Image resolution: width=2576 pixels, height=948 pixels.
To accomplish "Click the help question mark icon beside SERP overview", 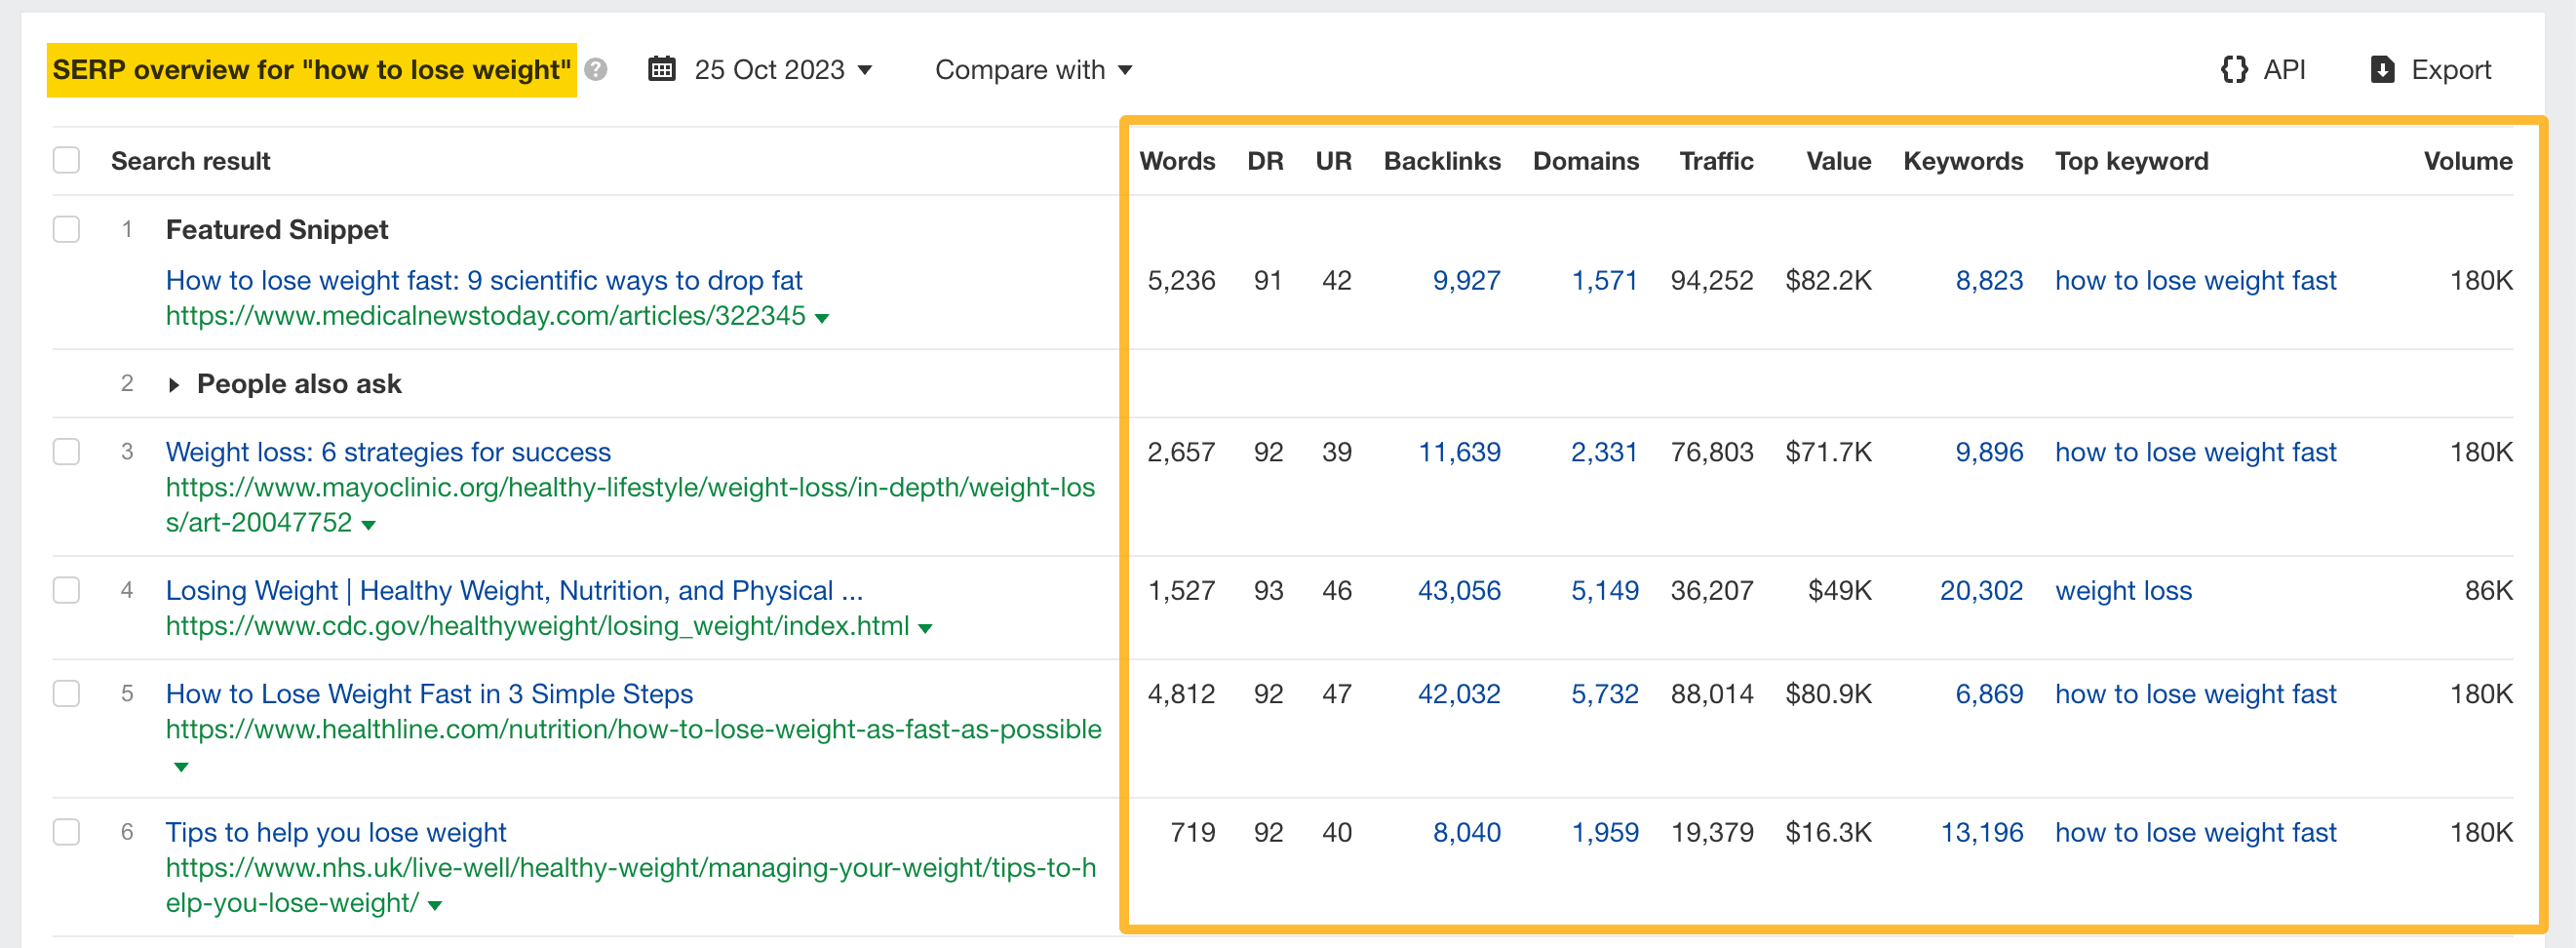I will [x=596, y=70].
